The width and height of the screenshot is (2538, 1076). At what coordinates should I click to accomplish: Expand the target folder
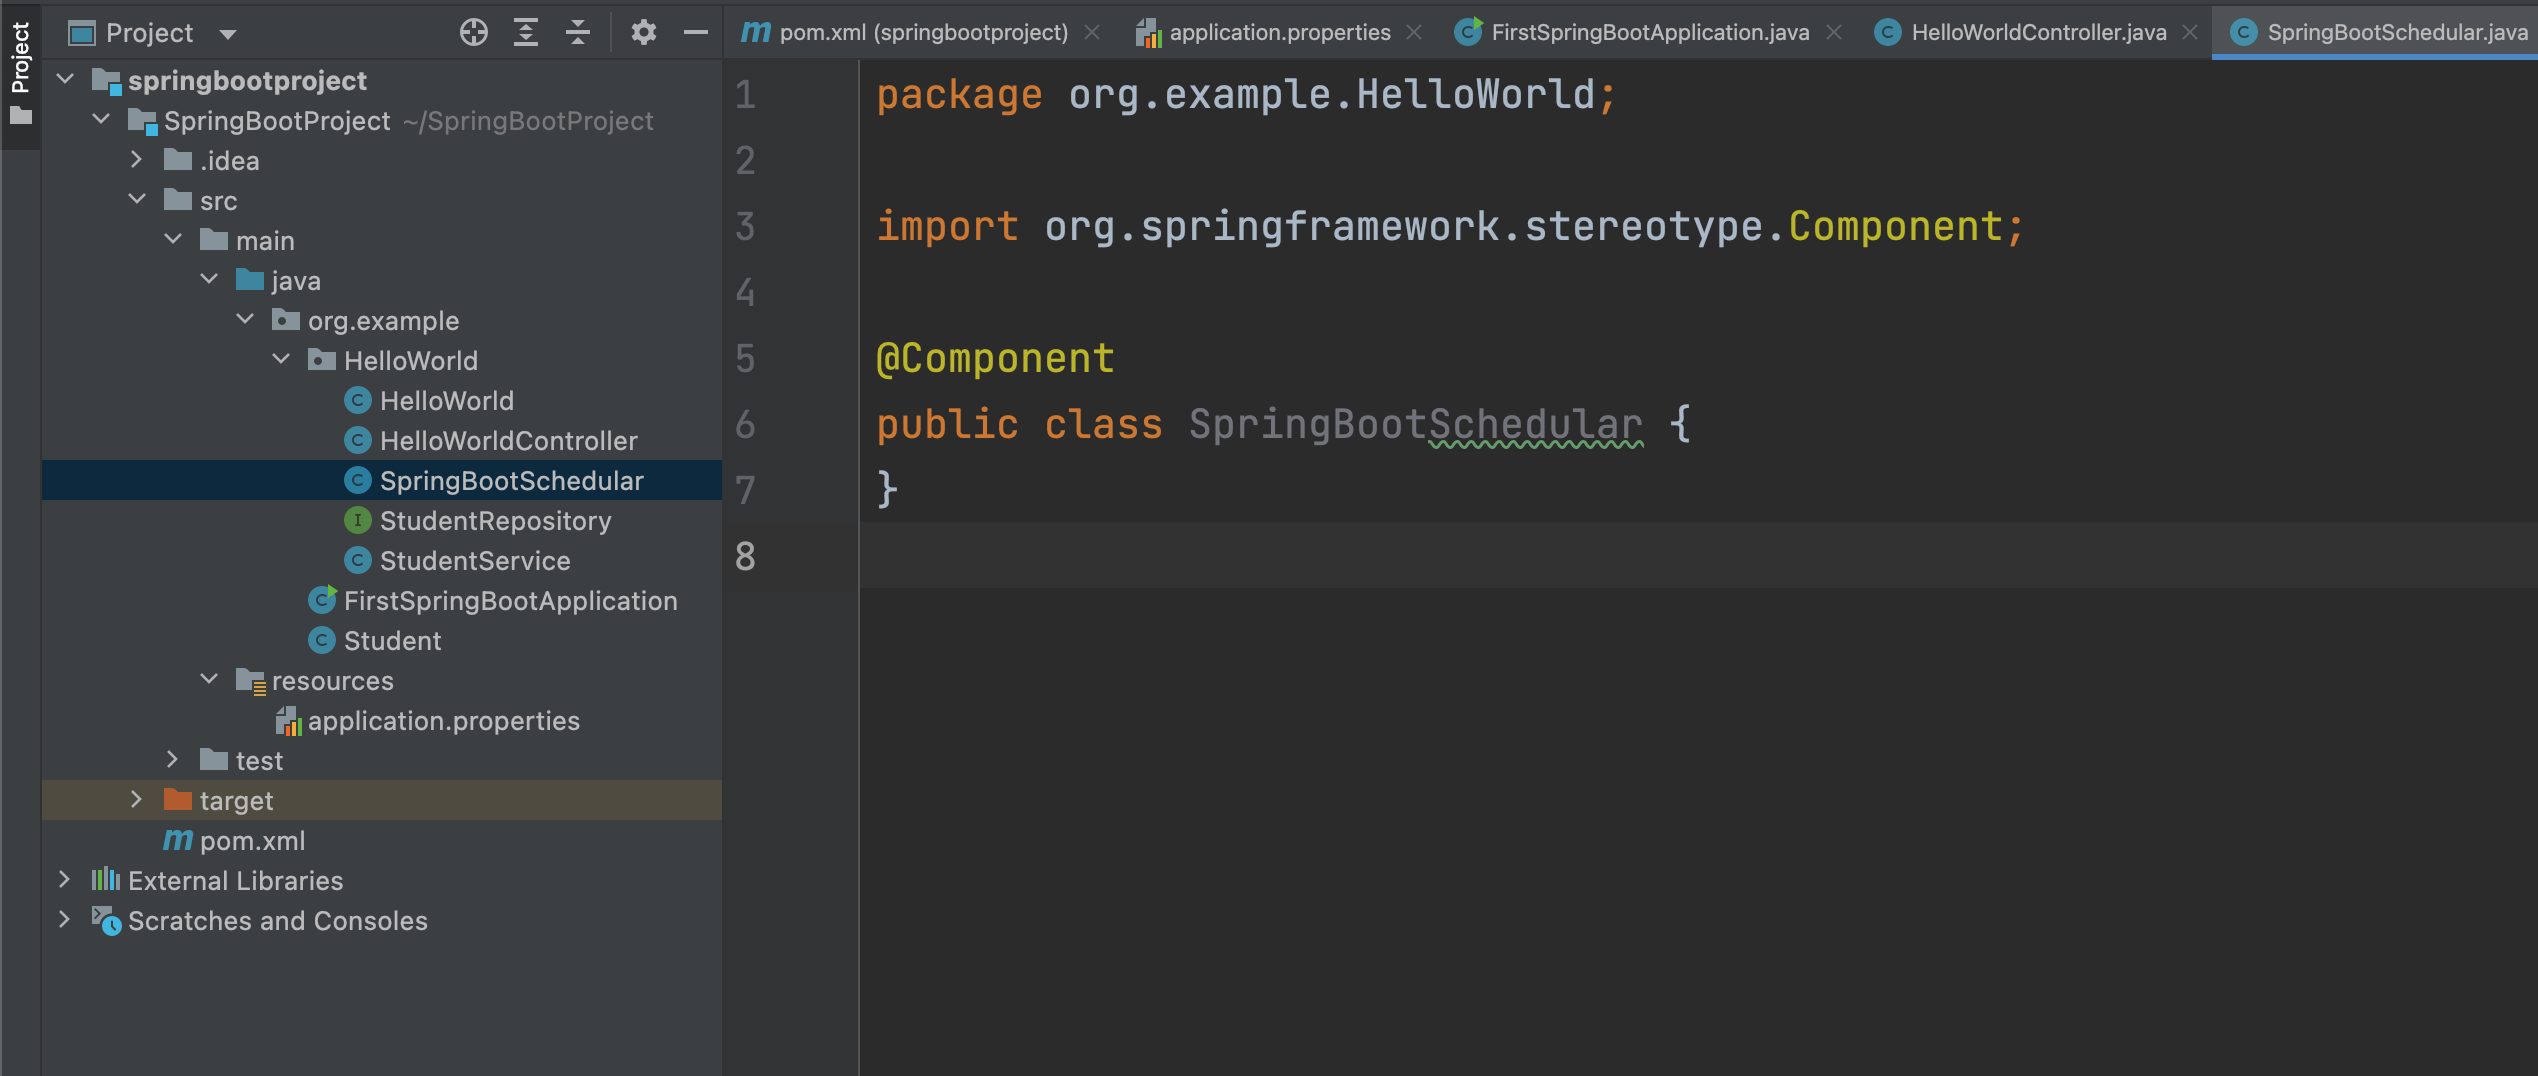137,799
